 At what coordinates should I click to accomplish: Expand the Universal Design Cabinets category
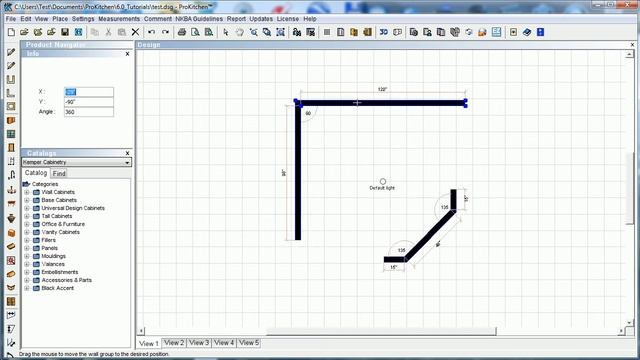pos(27,208)
